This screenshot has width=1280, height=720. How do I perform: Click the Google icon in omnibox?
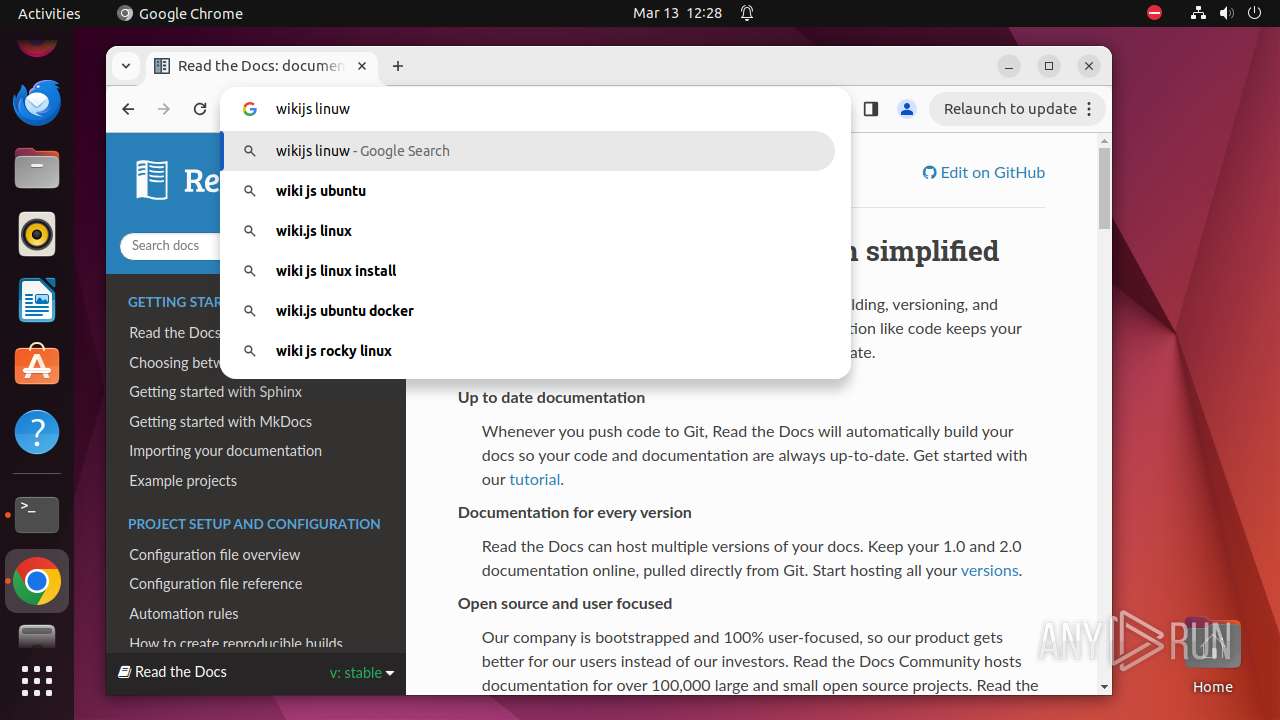click(x=250, y=109)
